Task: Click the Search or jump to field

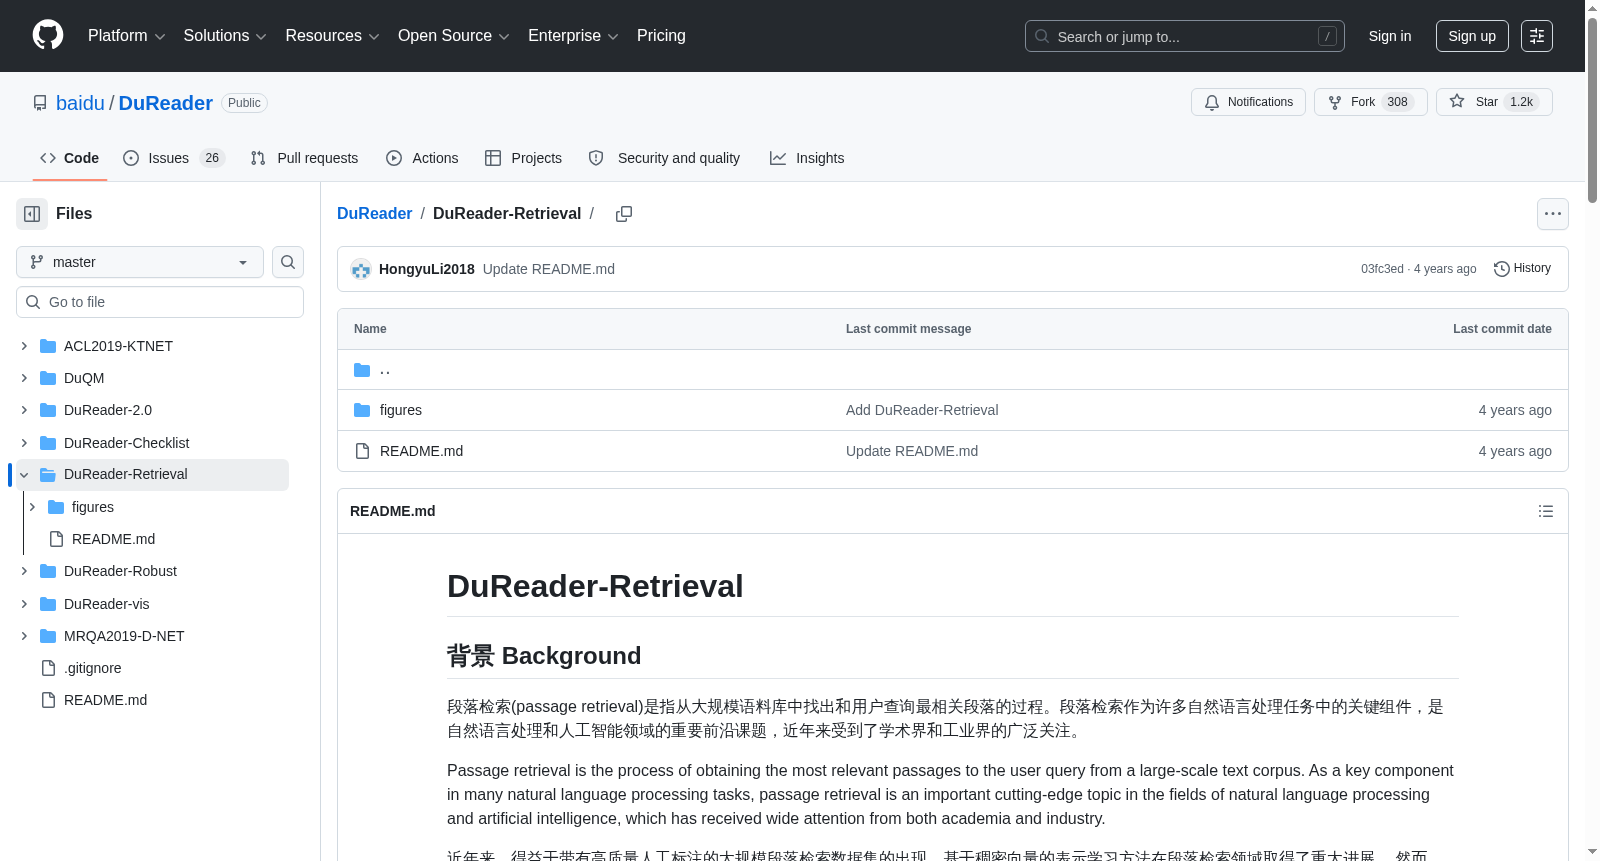Action: coord(1185,36)
